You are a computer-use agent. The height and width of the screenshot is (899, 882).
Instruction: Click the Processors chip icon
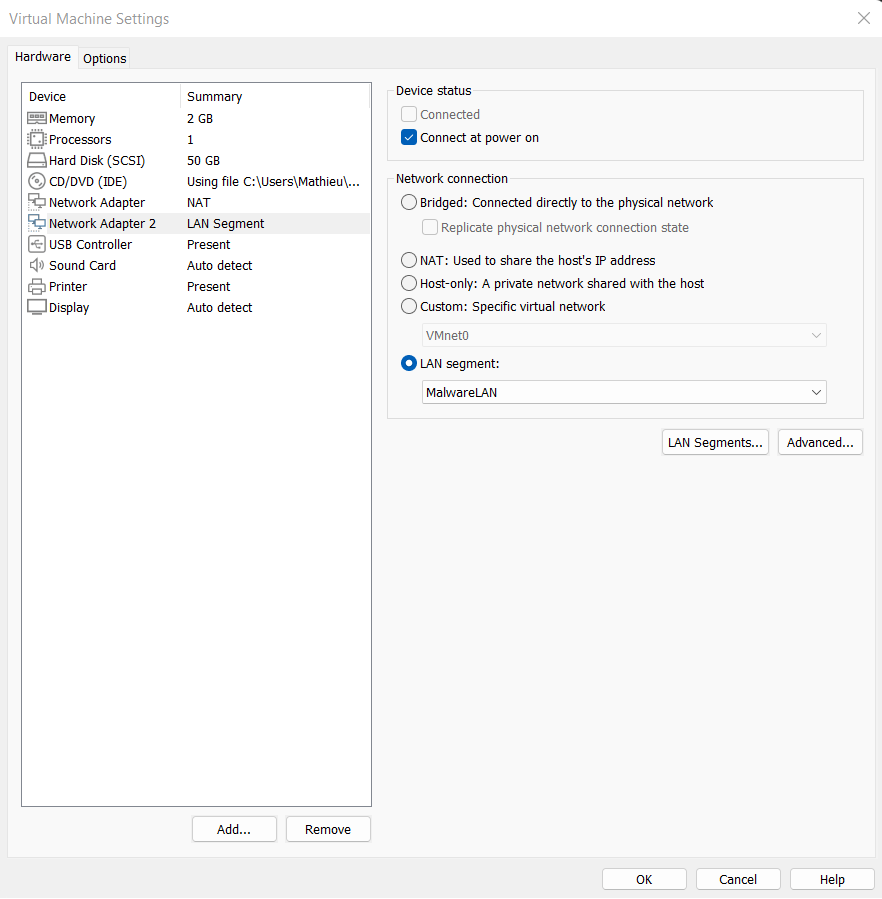click(x=37, y=139)
